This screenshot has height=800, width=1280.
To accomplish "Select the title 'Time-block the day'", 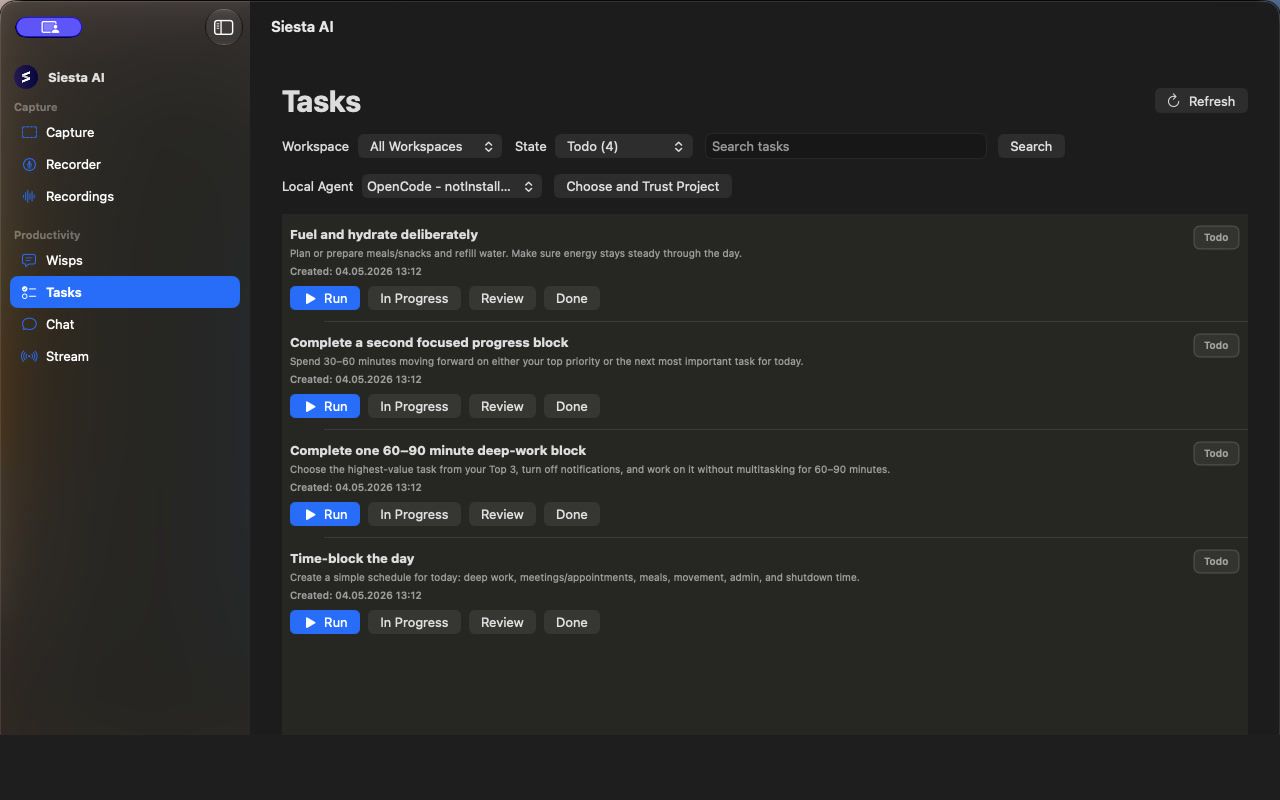I will [x=352, y=558].
